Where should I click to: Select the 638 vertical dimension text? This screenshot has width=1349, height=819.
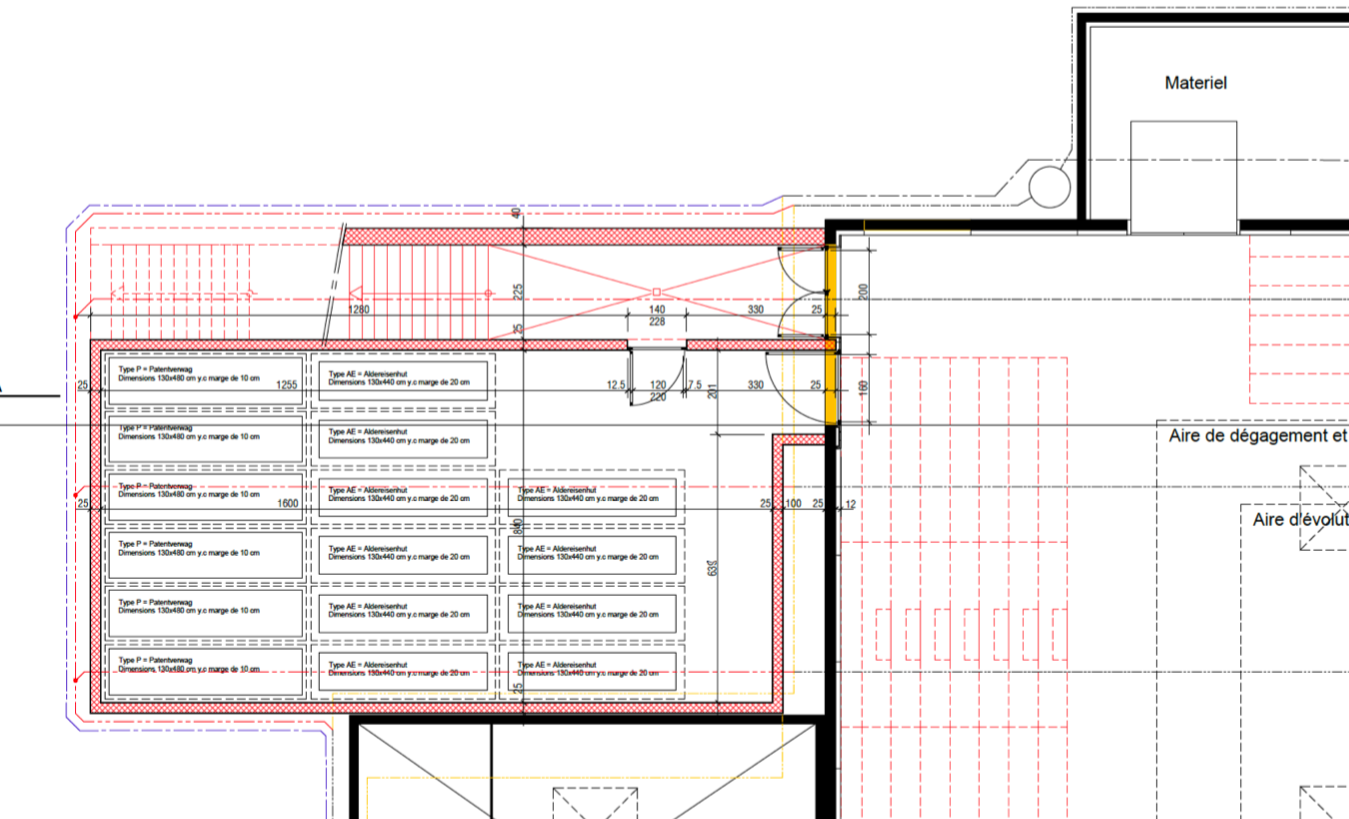(713, 568)
